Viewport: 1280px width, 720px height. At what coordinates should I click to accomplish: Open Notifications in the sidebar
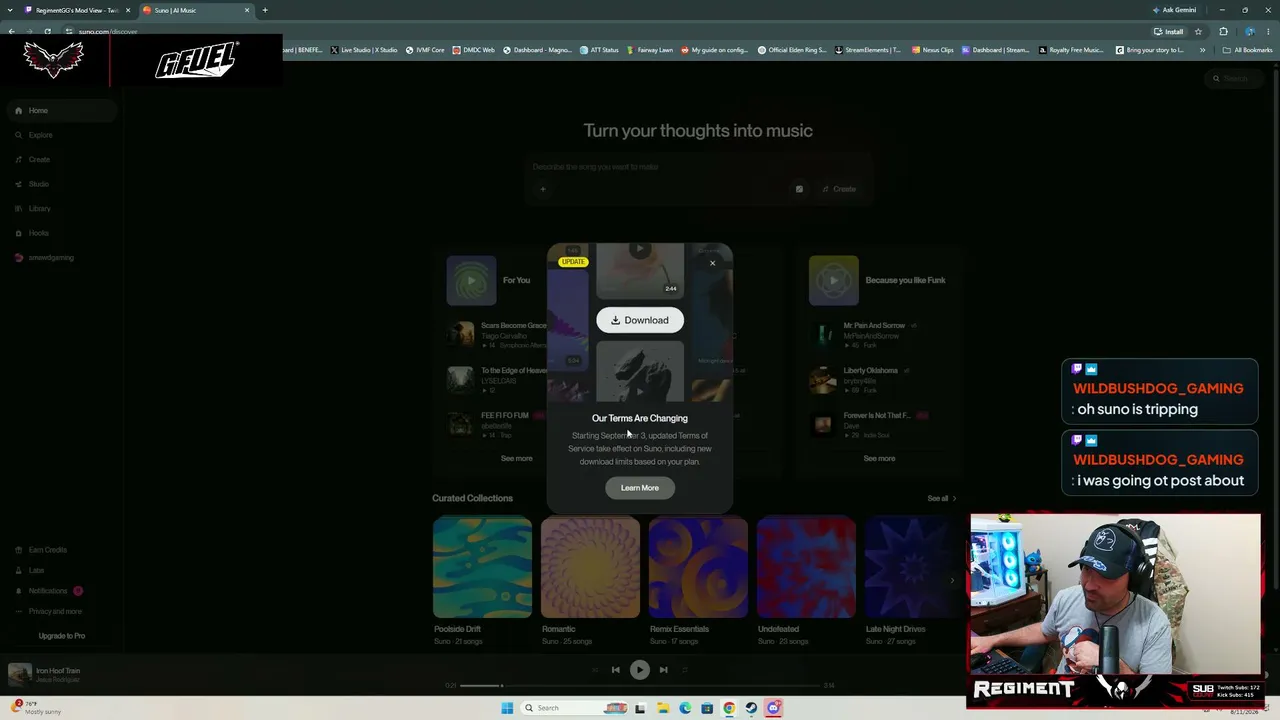click(x=48, y=591)
